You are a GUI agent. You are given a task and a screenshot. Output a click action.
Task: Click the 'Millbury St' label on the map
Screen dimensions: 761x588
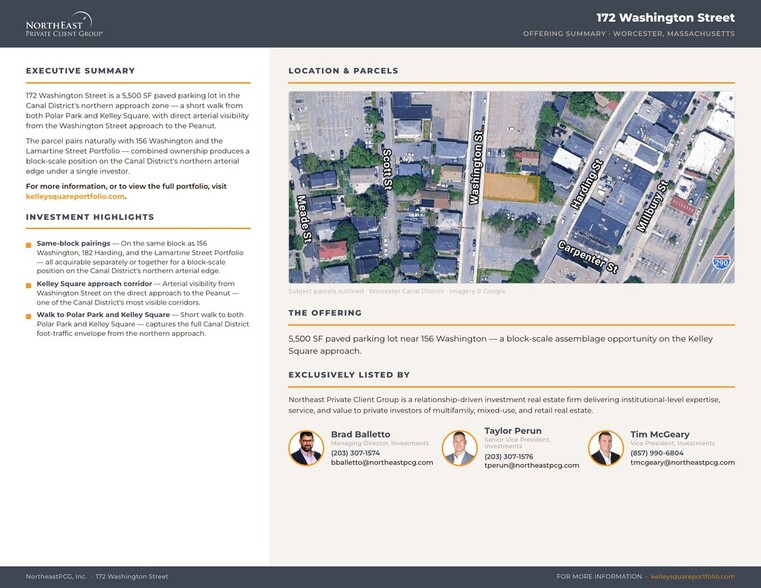coord(652,206)
